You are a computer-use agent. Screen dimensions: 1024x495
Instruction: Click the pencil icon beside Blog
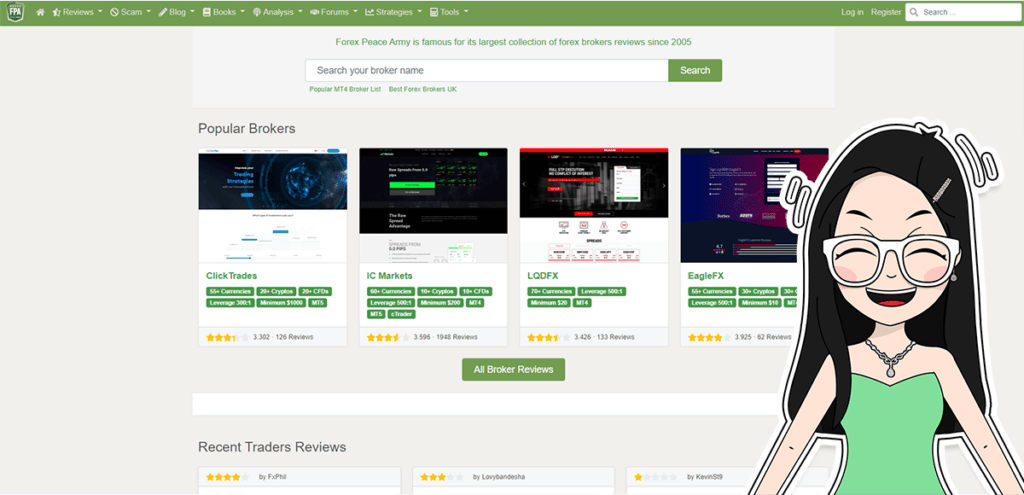(163, 12)
